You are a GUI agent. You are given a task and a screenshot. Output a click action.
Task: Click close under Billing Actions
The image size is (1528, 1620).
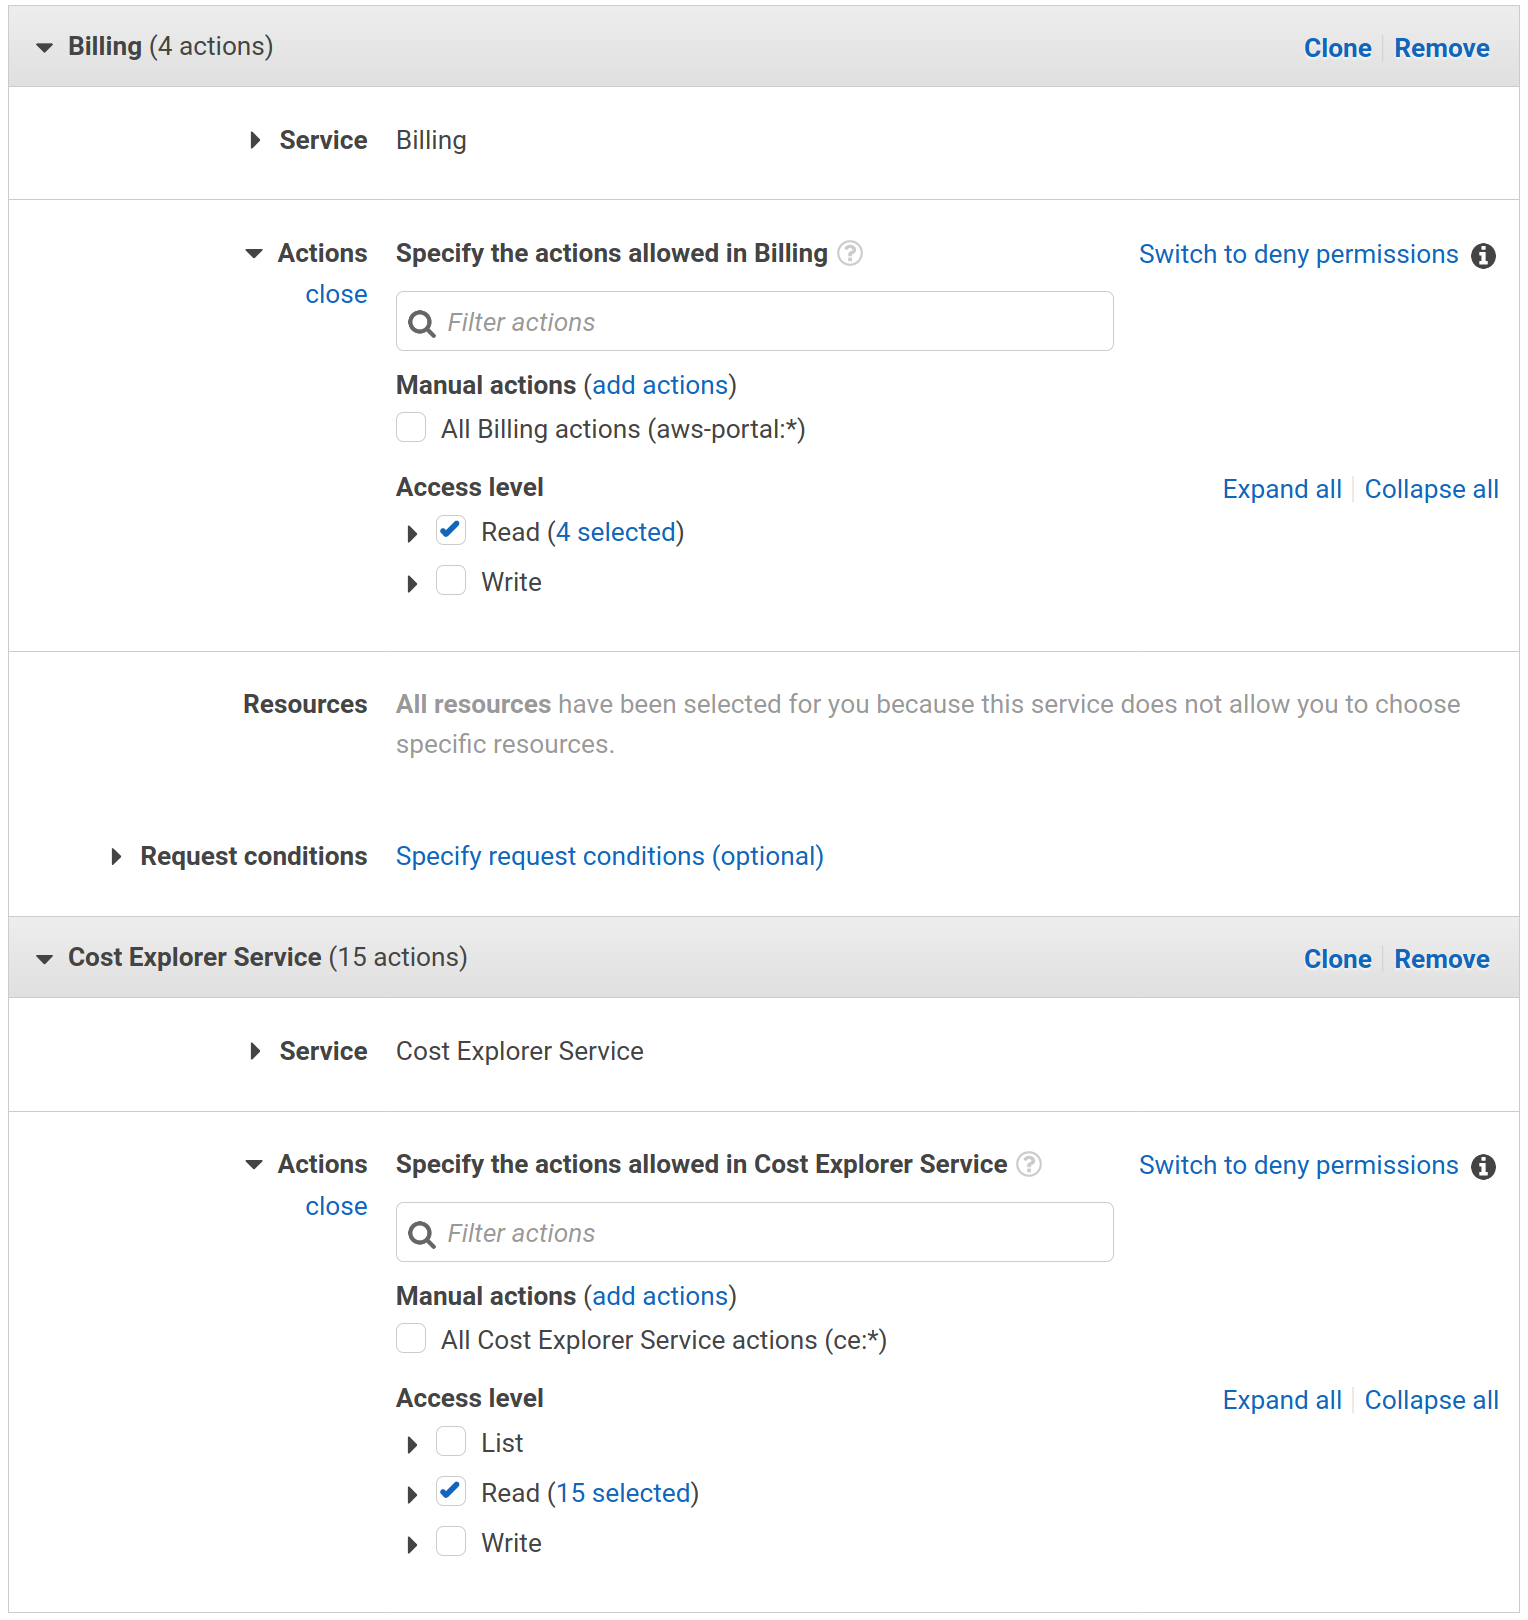(x=336, y=295)
